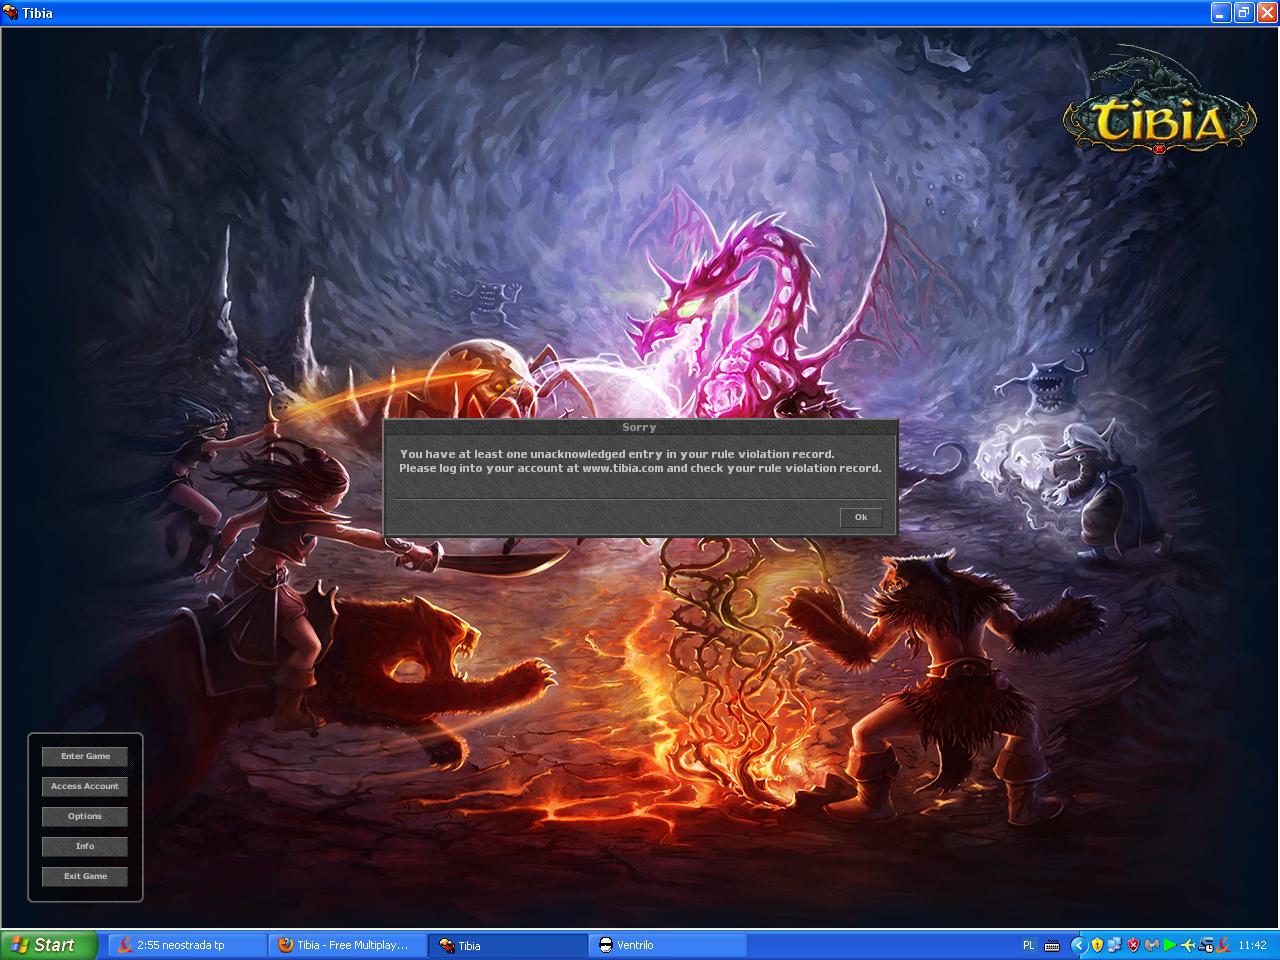Click Ok in the Sorry dialog
Image resolution: width=1280 pixels, height=960 pixels.
point(861,517)
